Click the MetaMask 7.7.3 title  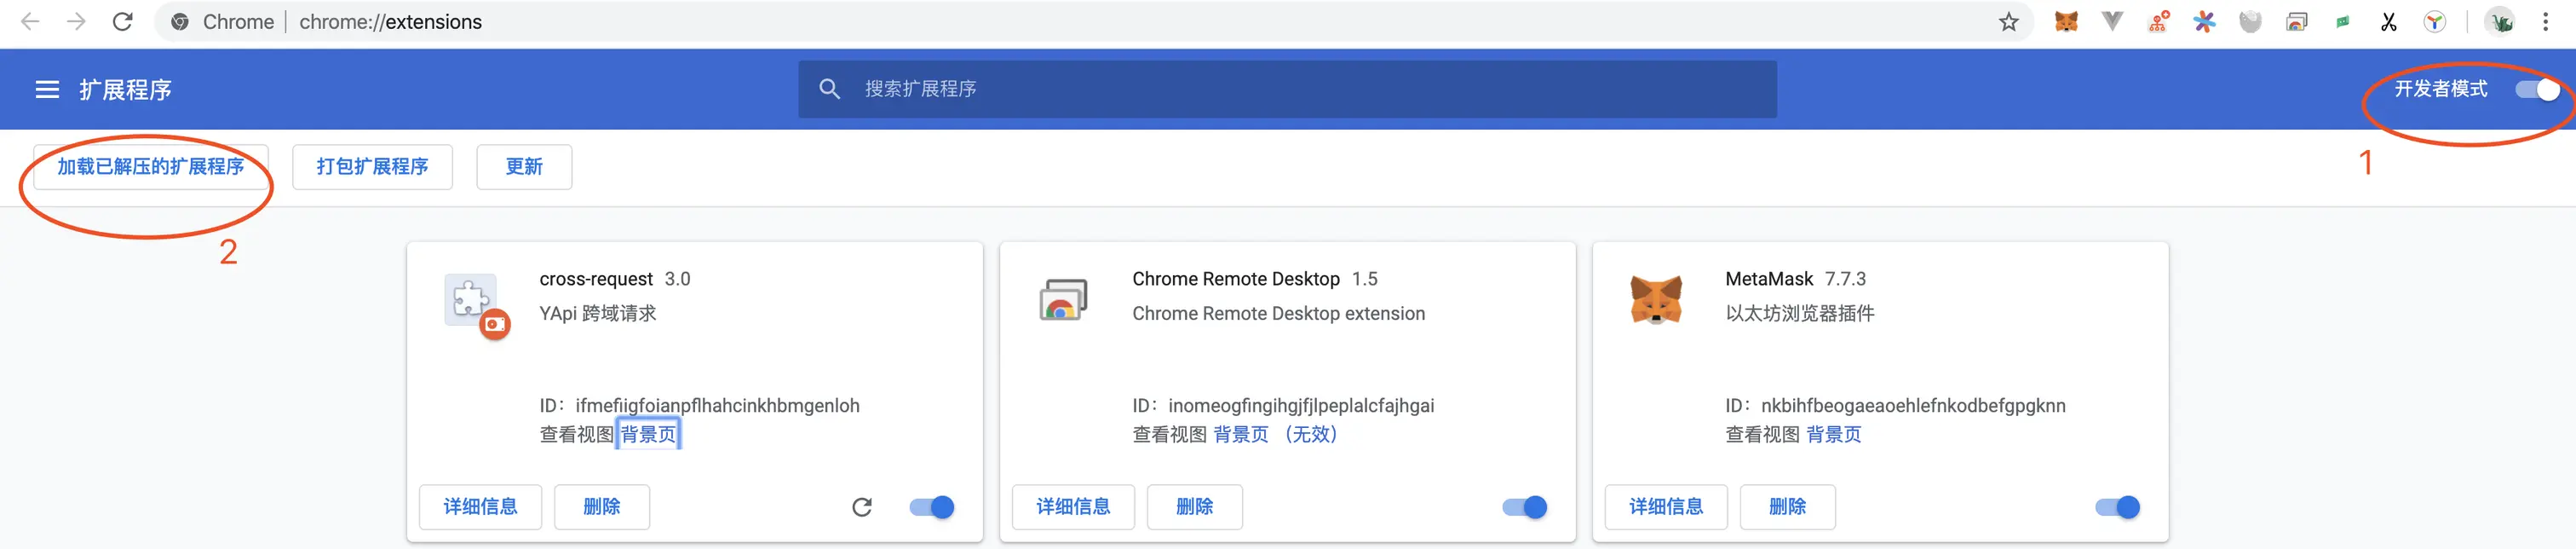(1795, 279)
